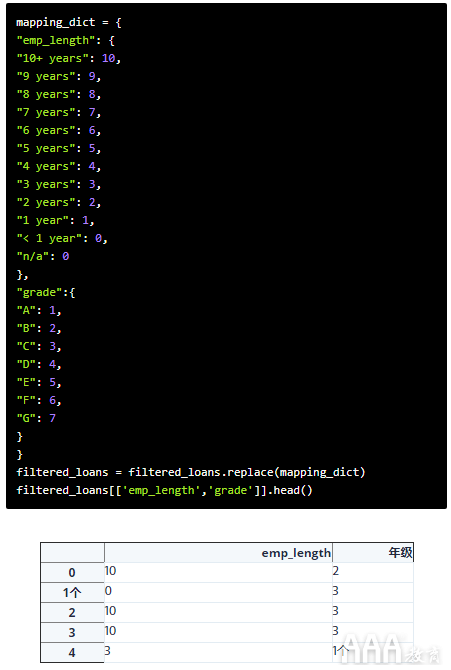Click the "4 years": 4 line
Image resolution: width=451 pixels, height=670 pixels.
pyautogui.click(x=59, y=166)
